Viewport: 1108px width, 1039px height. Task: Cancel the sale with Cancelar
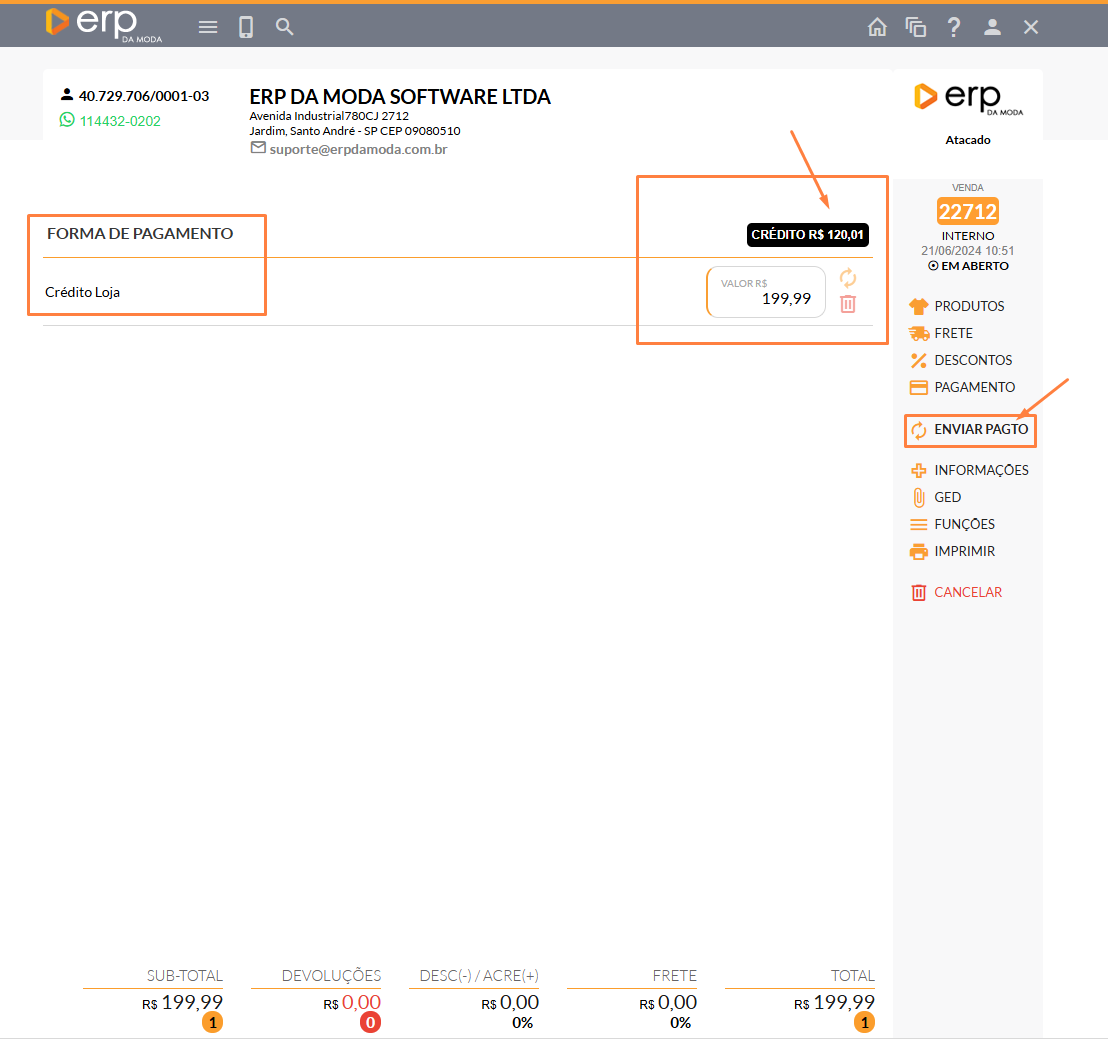point(967,592)
